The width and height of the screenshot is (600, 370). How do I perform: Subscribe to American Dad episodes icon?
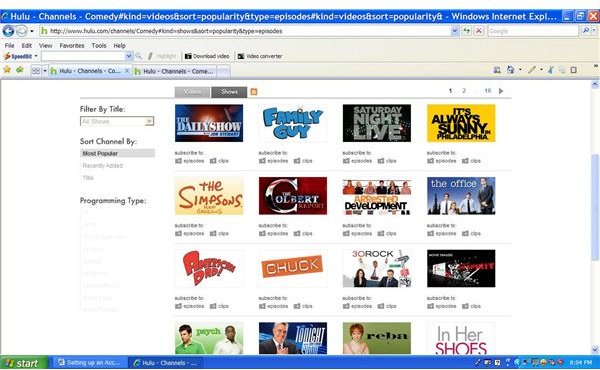point(178,306)
